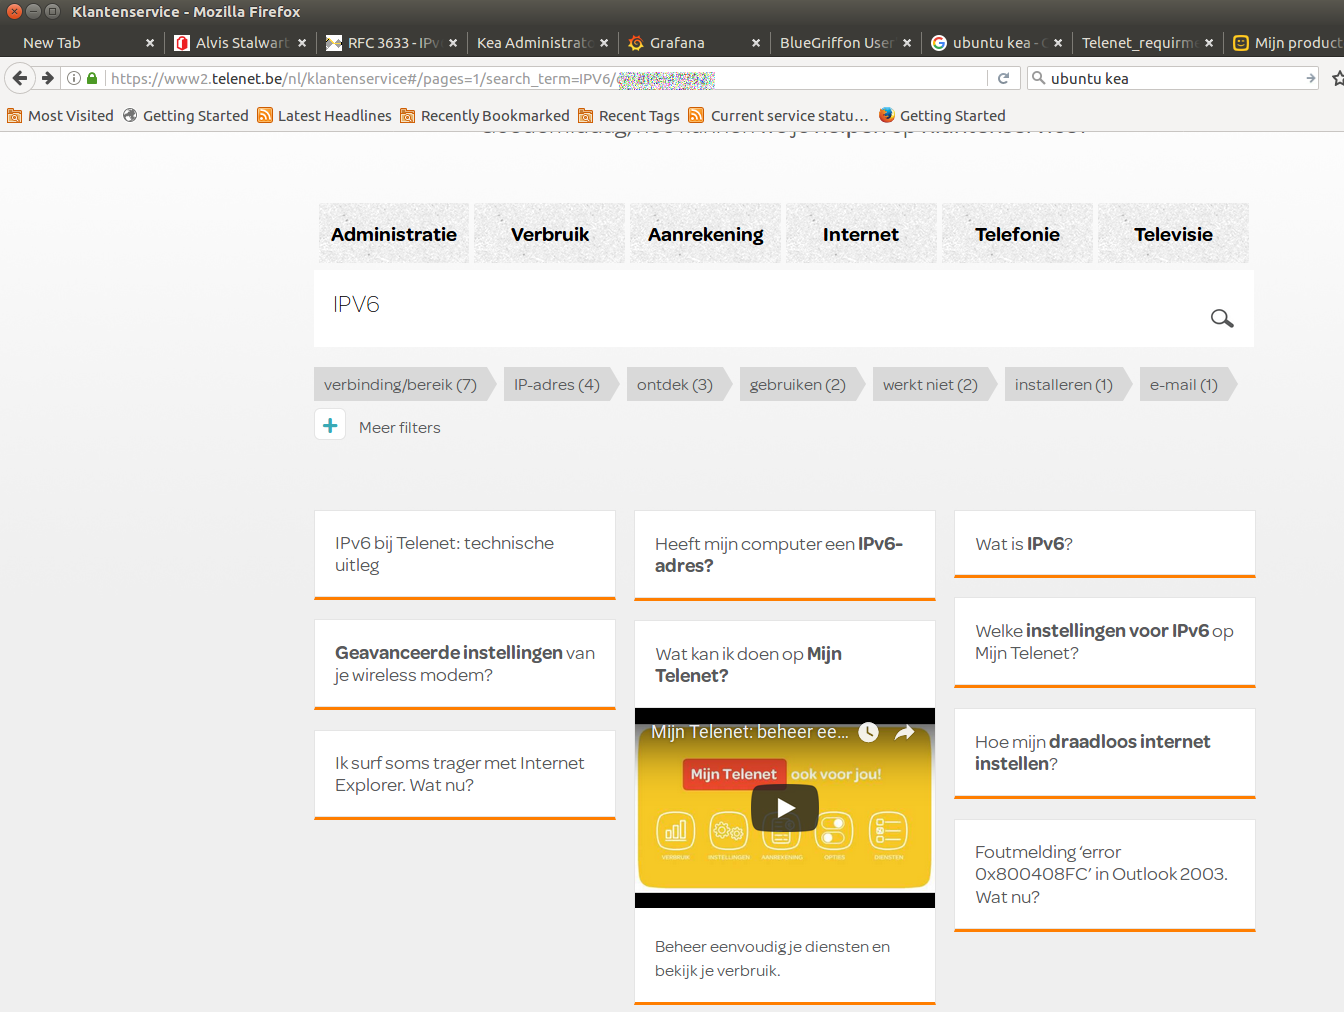Open the Recent Tags bookmarks folder
Viewport: 1344px width, 1012px height.
[628, 116]
